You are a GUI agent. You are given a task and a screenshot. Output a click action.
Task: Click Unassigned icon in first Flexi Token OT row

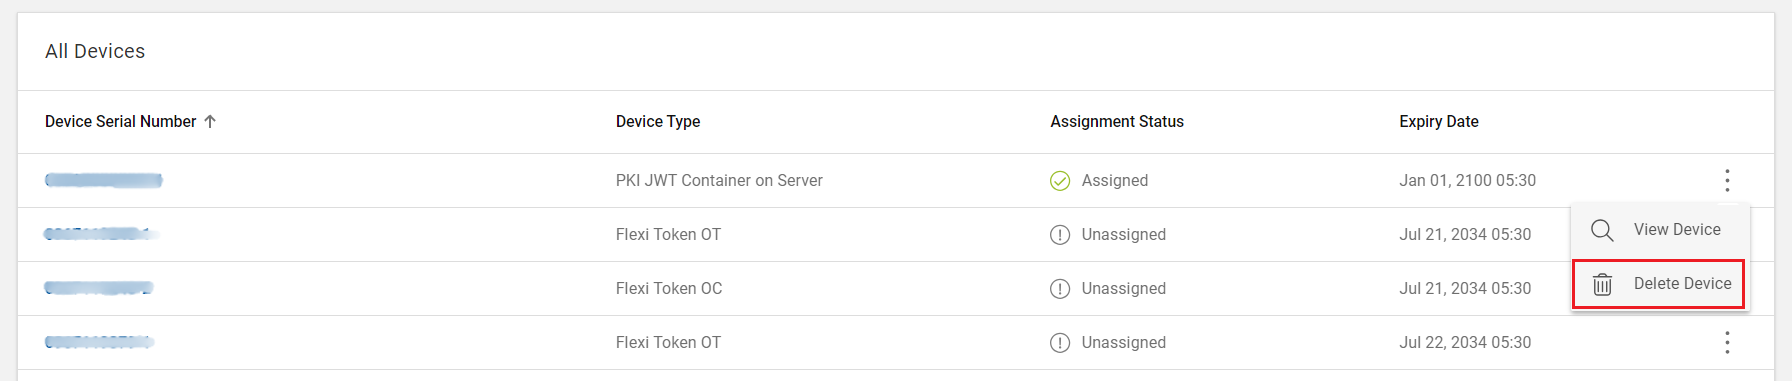(1060, 234)
